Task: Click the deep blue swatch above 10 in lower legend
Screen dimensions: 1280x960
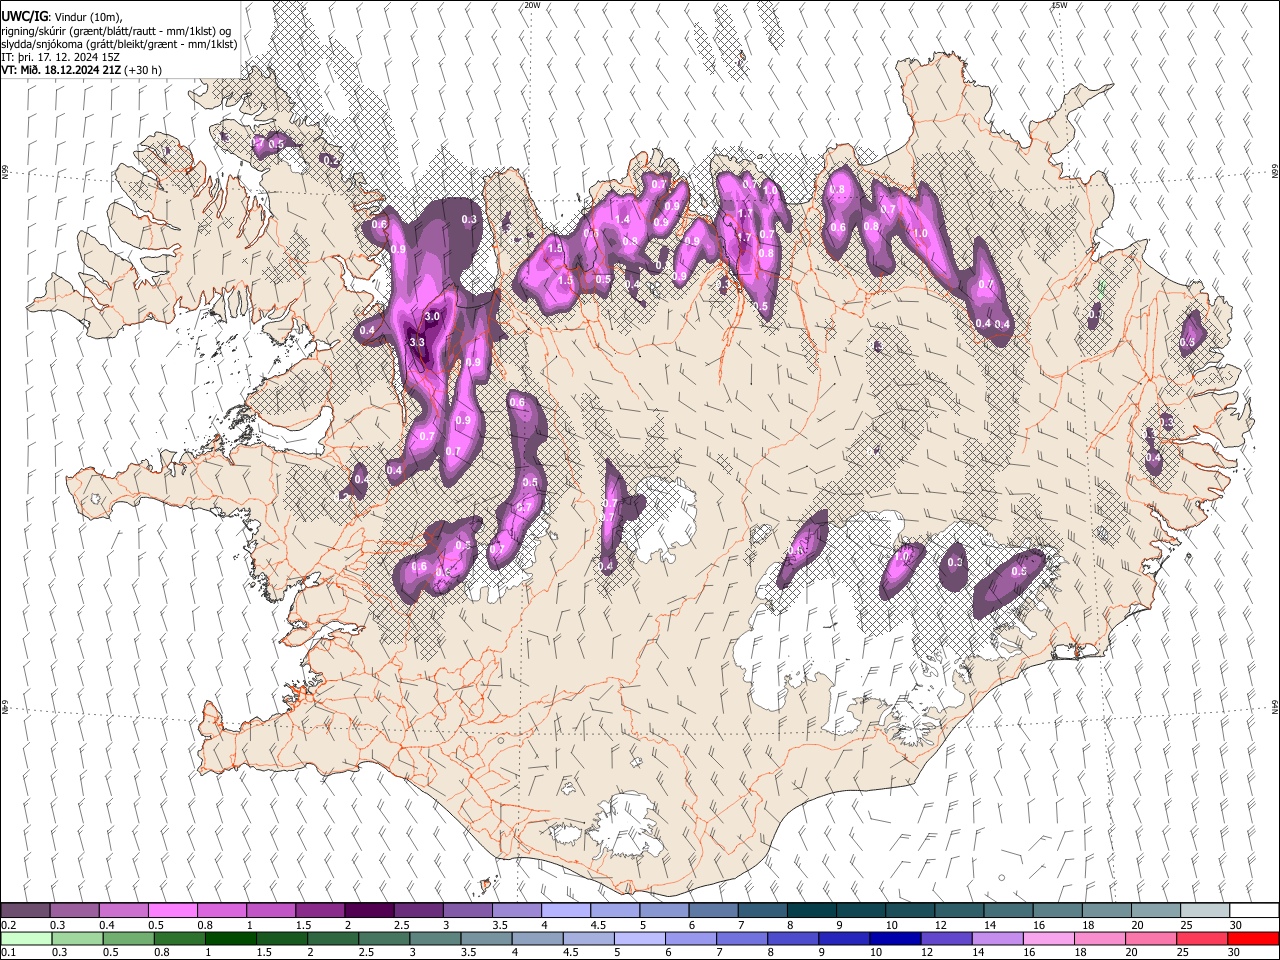Action: point(894,938)
